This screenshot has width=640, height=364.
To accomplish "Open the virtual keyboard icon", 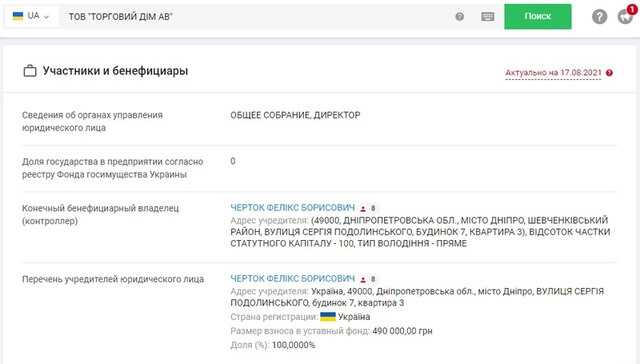I will pos(487,17).
